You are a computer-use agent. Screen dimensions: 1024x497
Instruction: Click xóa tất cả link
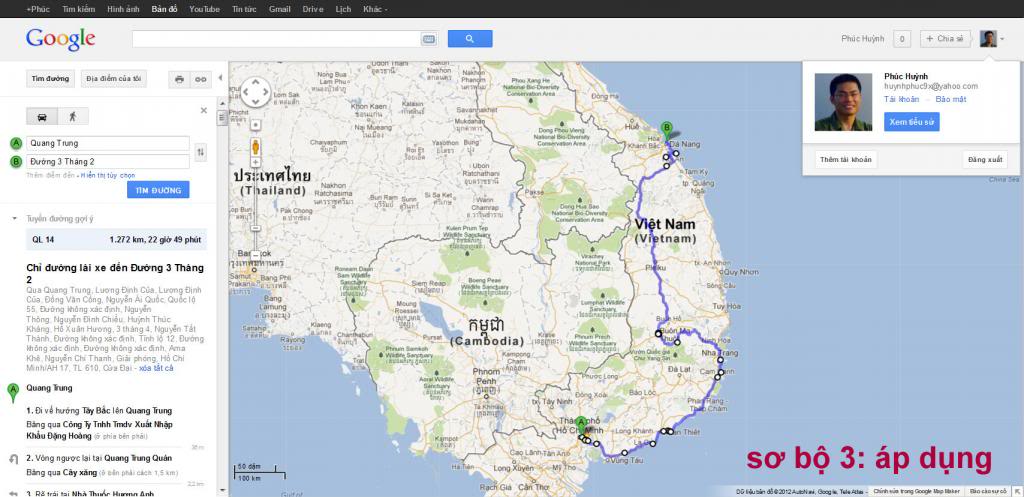(156, 368)
